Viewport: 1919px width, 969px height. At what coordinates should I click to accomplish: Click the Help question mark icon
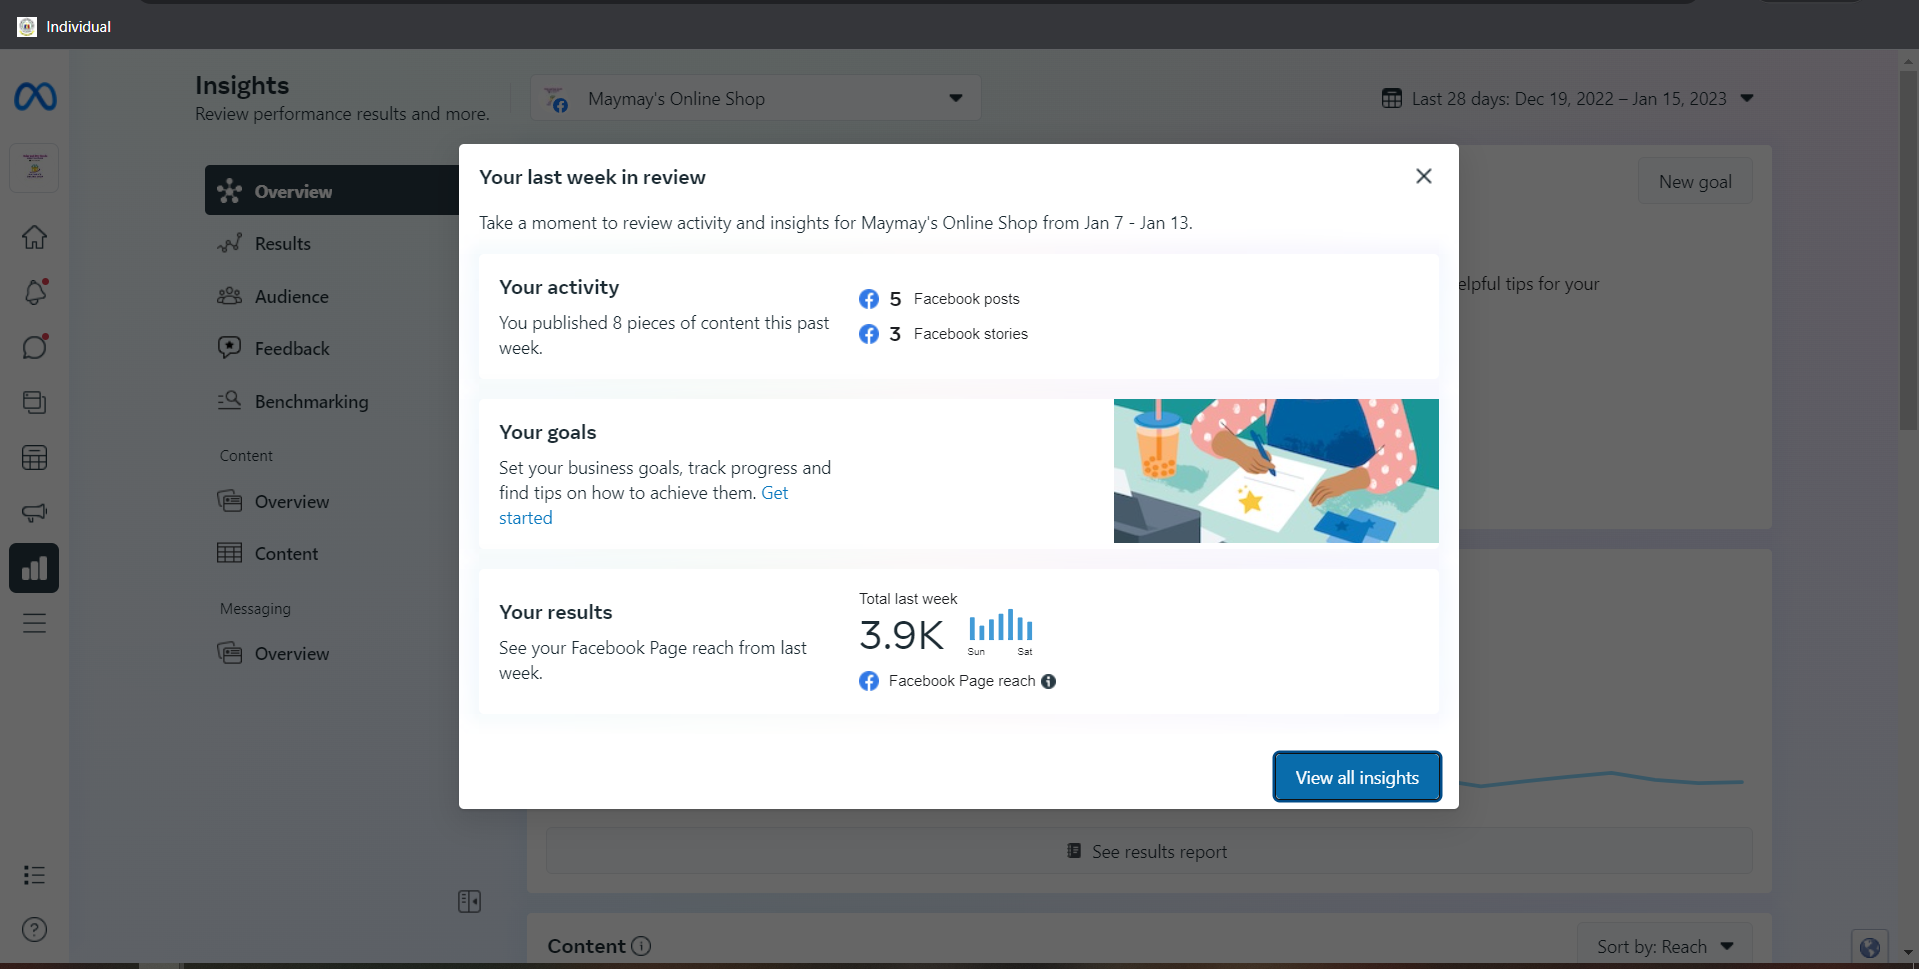coord(35,930)
